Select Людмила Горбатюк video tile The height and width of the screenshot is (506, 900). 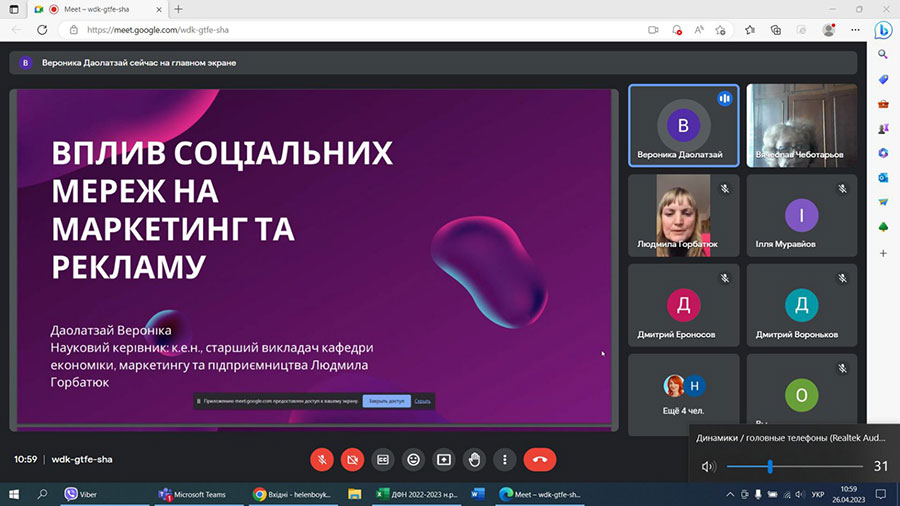pyautogui.click(x=684, y=216)
